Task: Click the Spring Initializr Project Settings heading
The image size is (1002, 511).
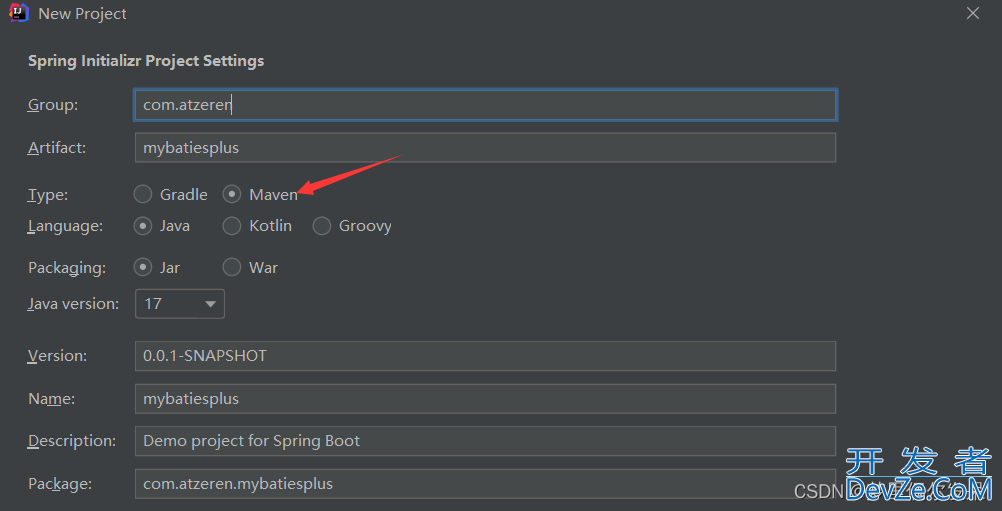Action: tap(146, 61)
